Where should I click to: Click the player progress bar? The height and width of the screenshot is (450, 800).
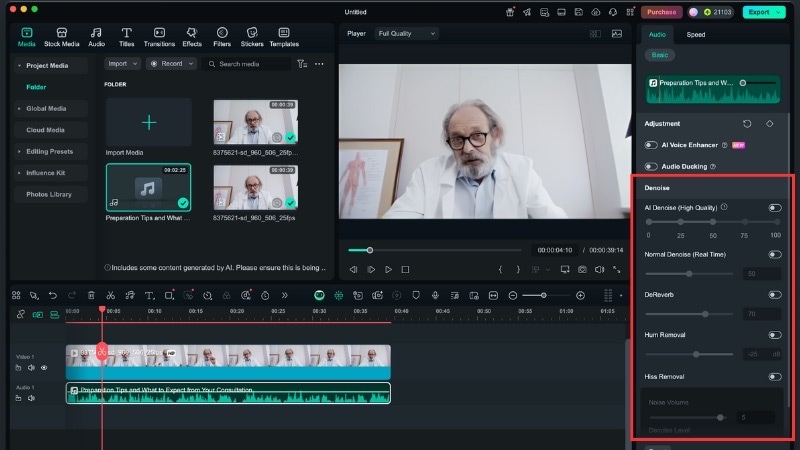point(435,250)
